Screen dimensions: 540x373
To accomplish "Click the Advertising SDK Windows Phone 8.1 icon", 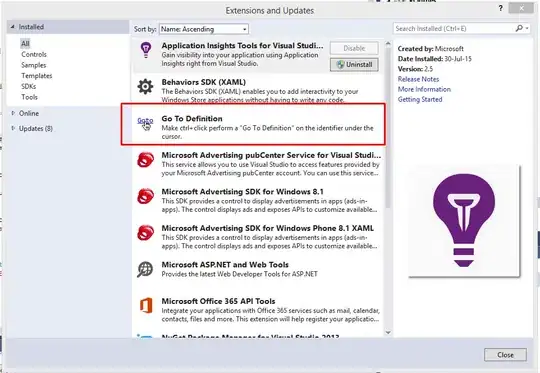I will tap(145, 233).
